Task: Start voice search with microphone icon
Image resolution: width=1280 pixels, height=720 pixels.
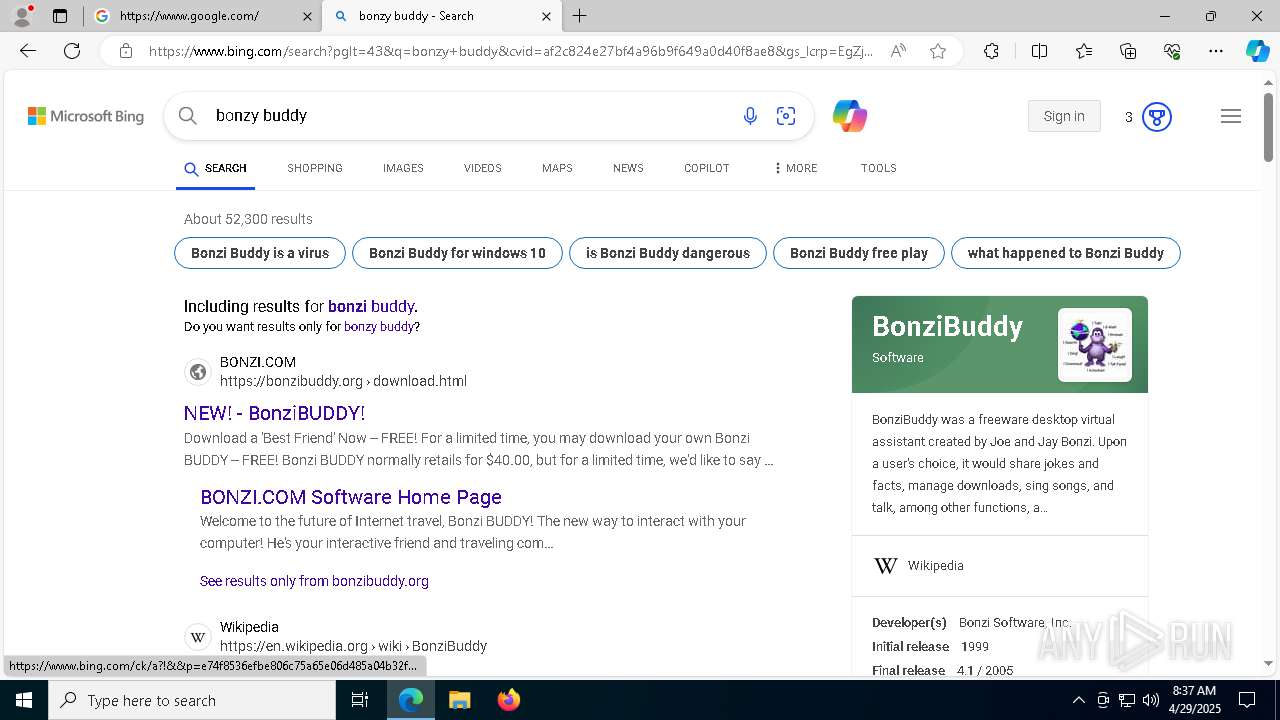Action: [750, 116]
